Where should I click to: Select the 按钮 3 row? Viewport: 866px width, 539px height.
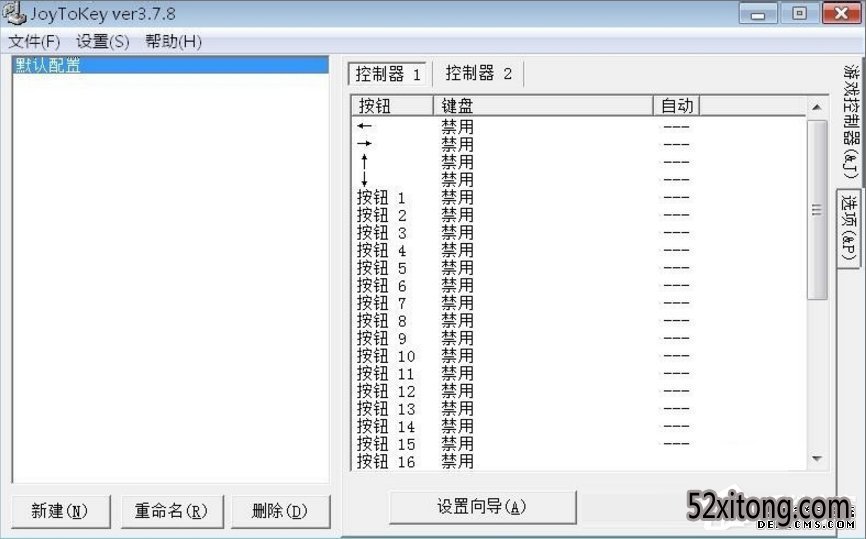tap(579, 232)
